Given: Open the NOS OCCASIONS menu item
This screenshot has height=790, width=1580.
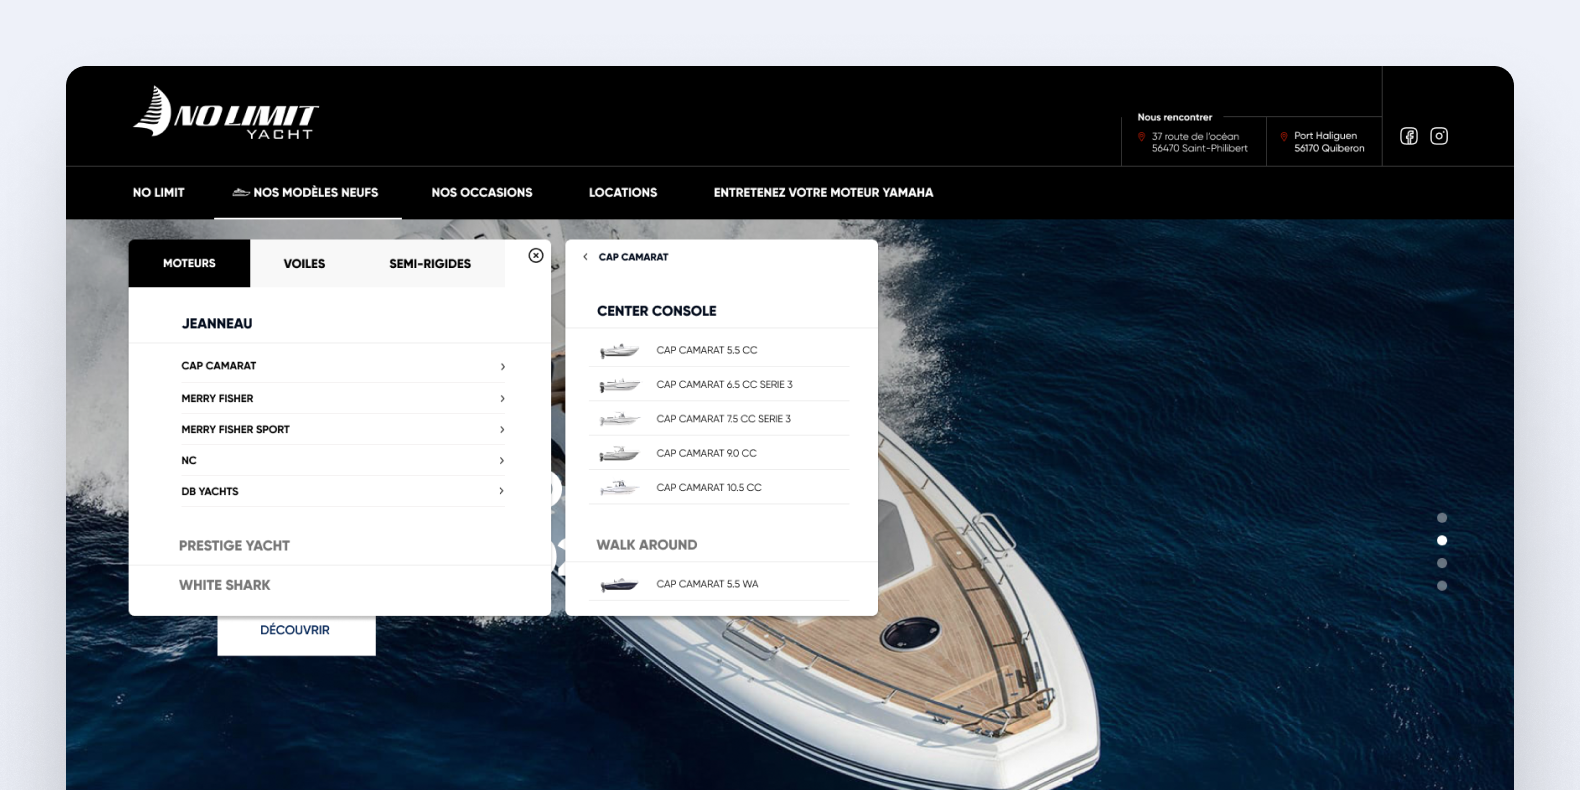Looking at the screenshot, I should click(482, 192).
